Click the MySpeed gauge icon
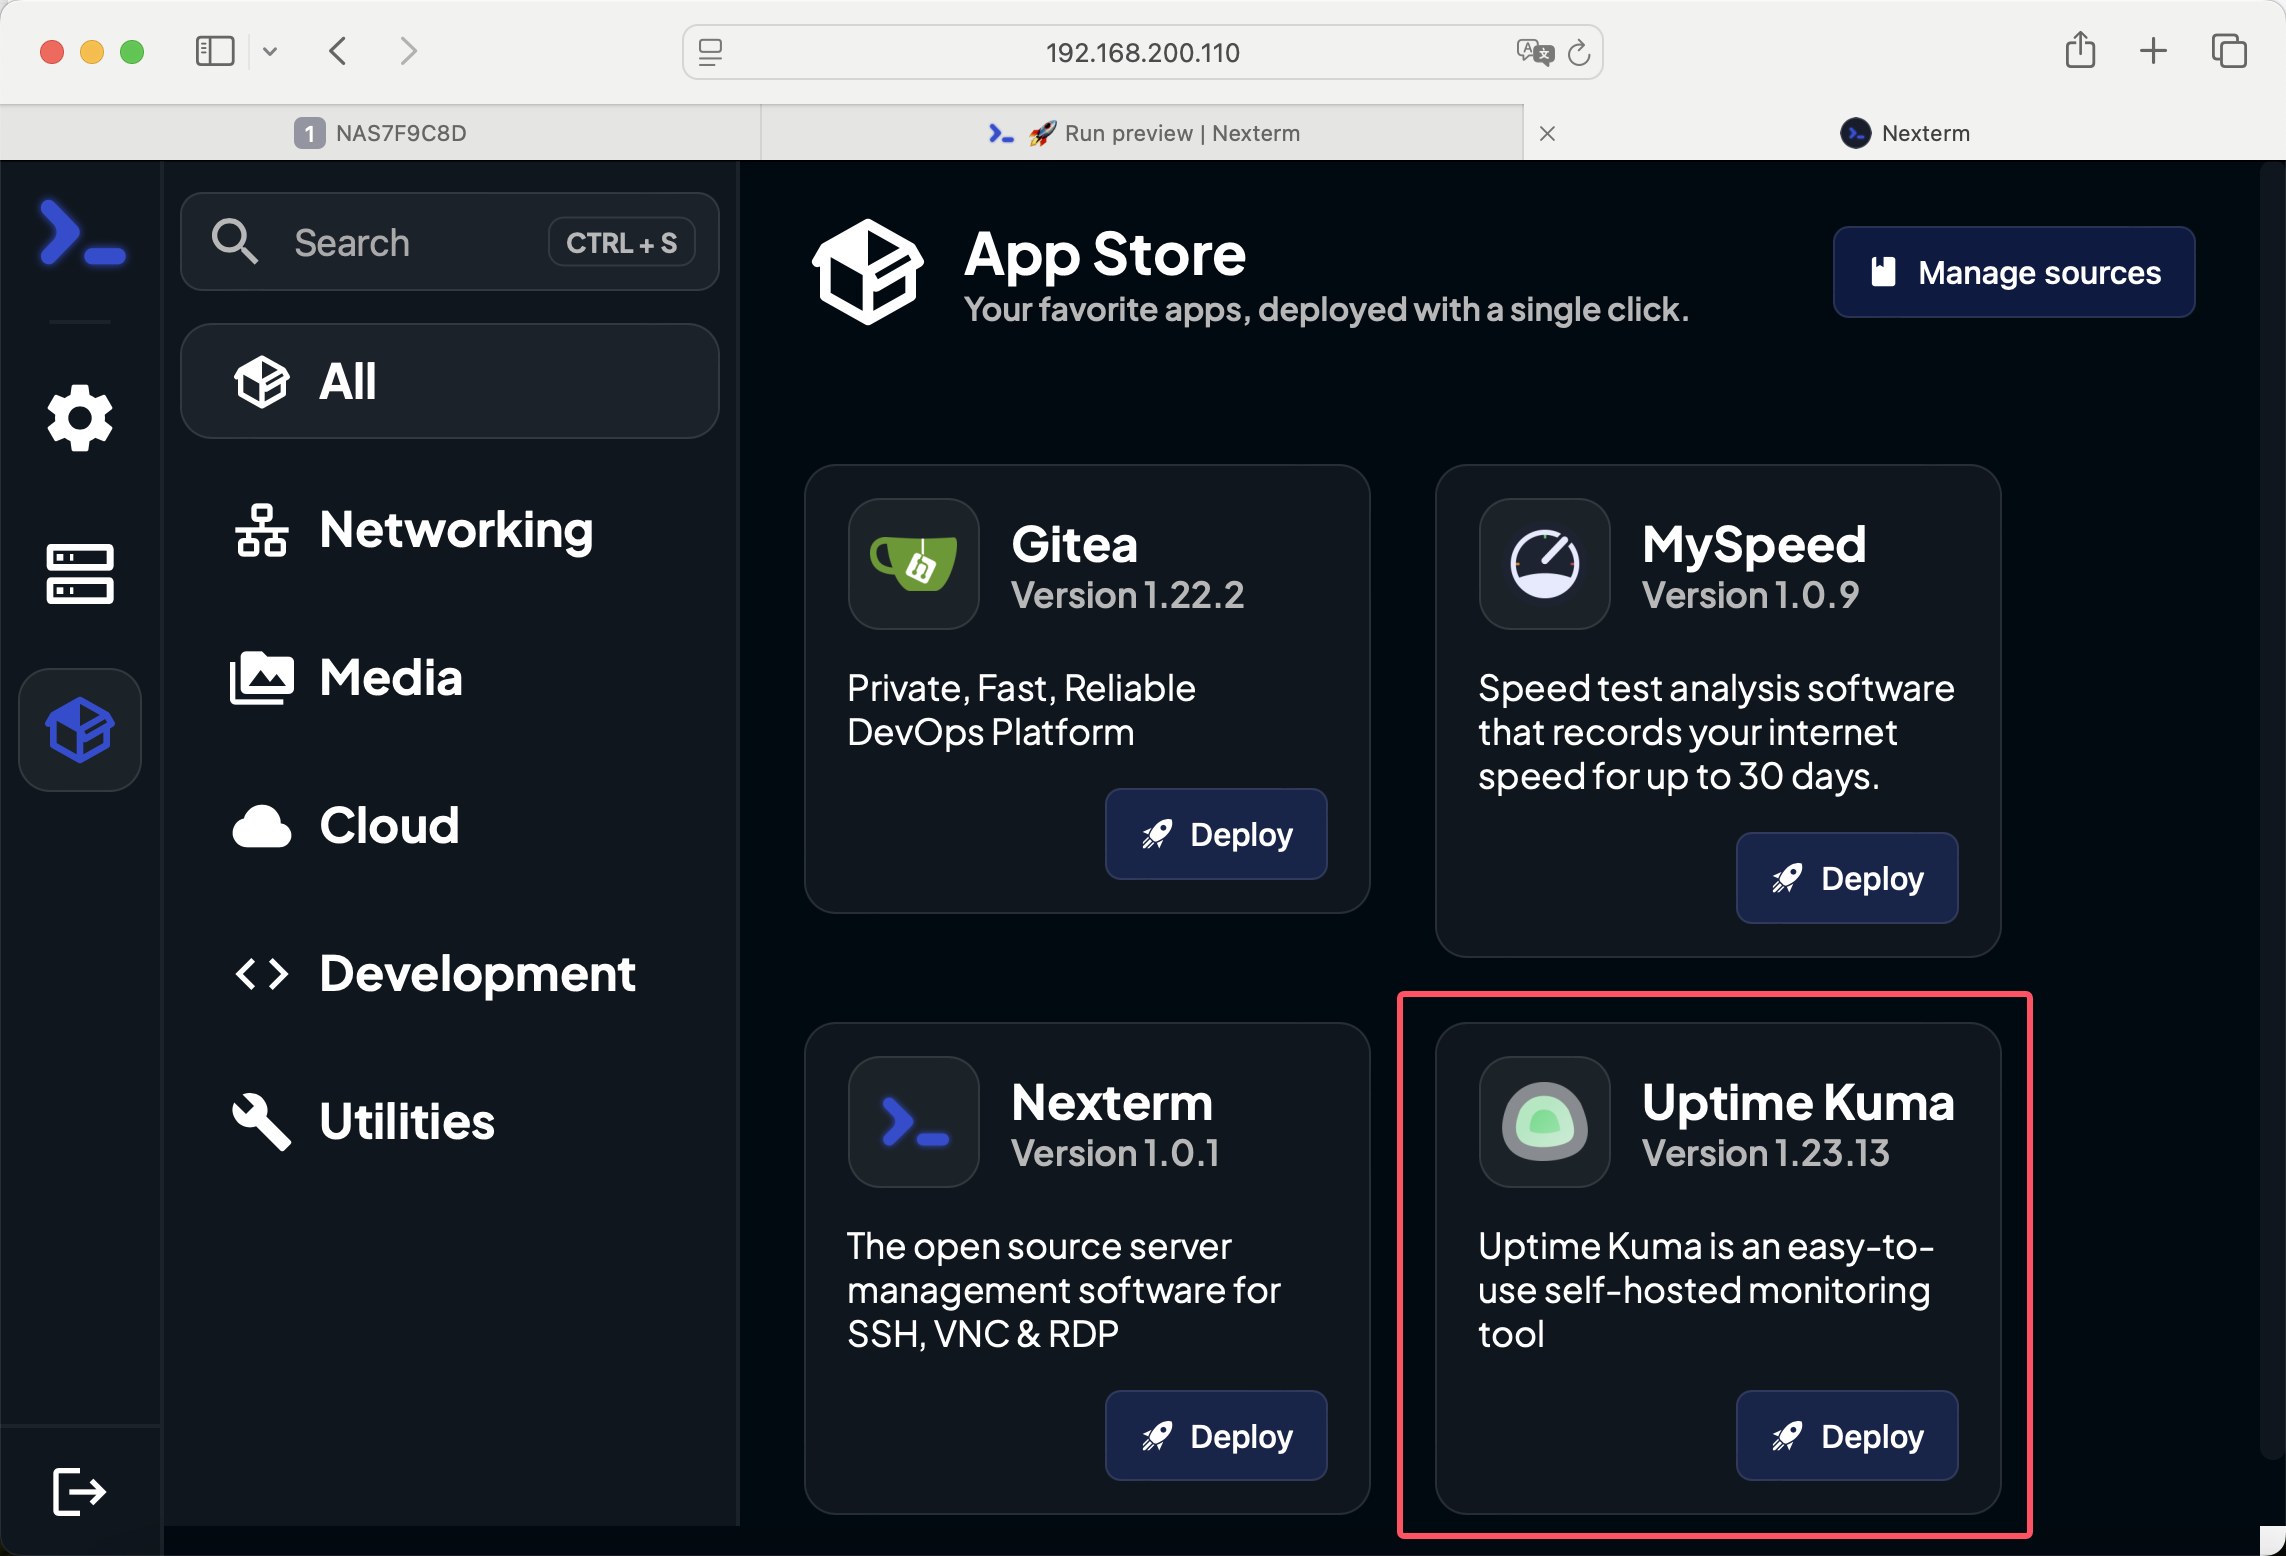This screenshot has height=1556, width=2286. pyautogui.click(x=1545, y=564)
